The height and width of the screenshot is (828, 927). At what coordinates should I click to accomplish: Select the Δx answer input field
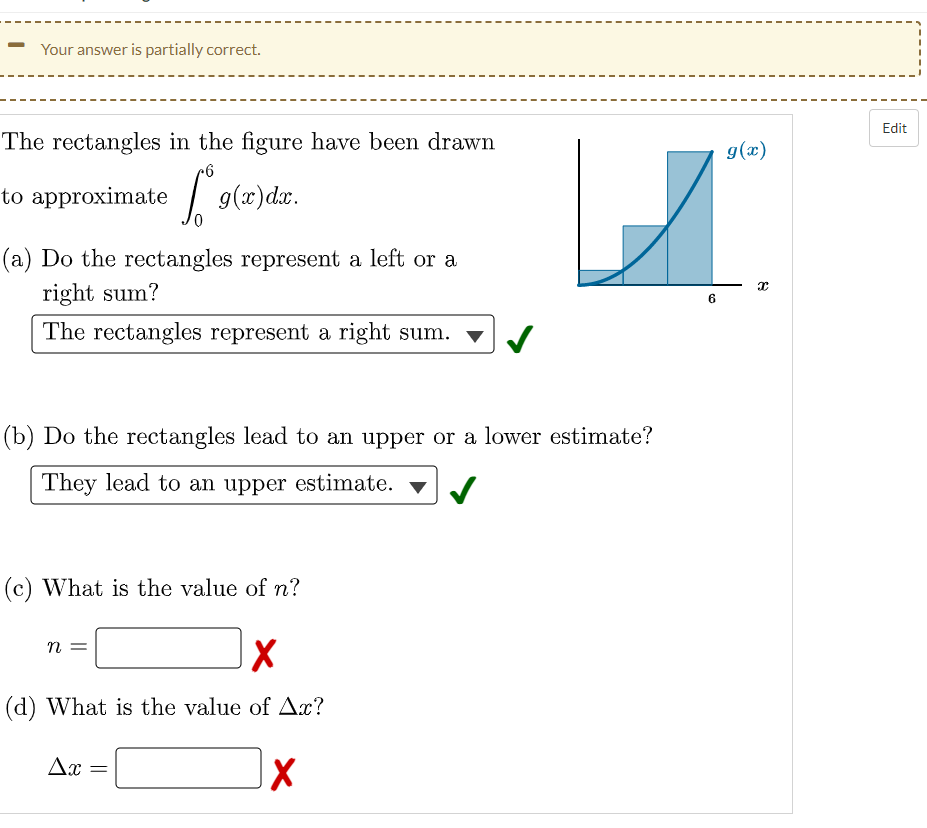[188, 768]
